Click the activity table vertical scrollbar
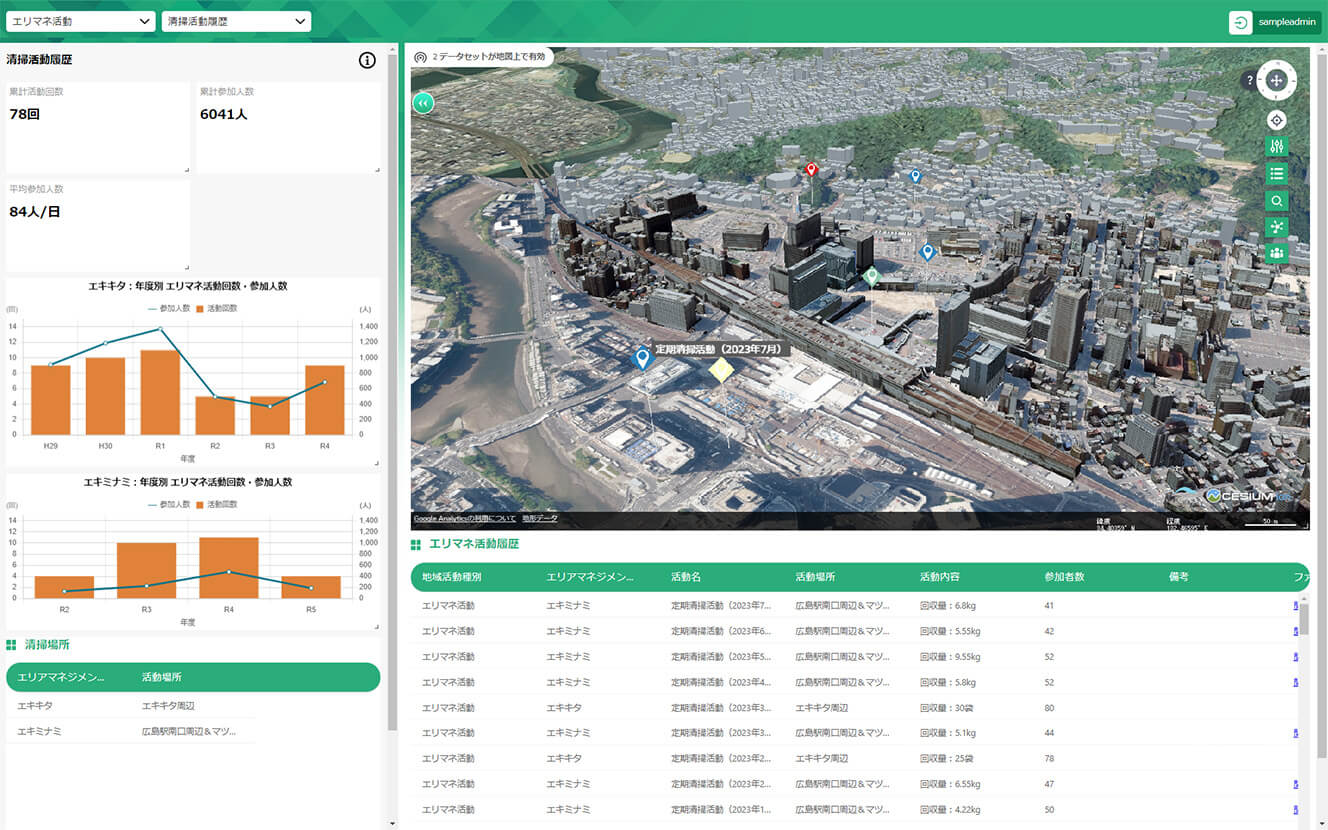This screenshot has height=830, width=1328. pyautogui.click(x=1303, y=620)
